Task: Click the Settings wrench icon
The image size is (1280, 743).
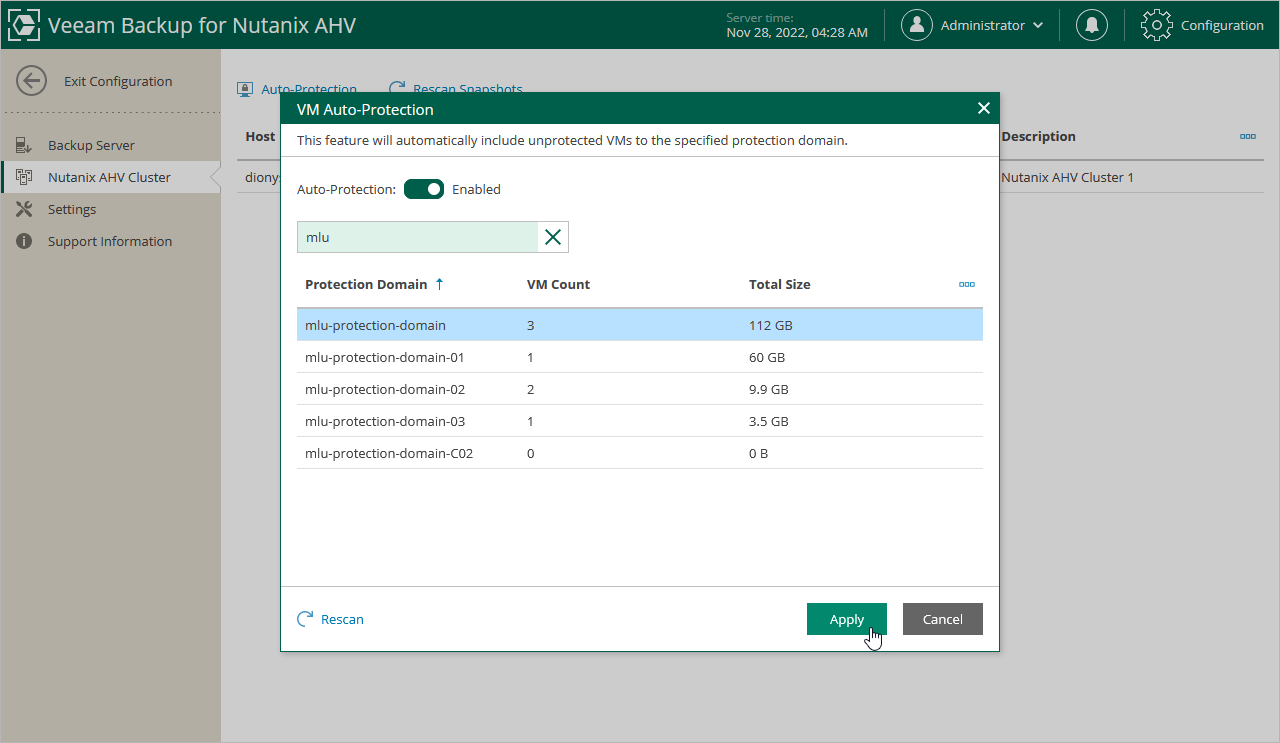Action: click(25, 209)
